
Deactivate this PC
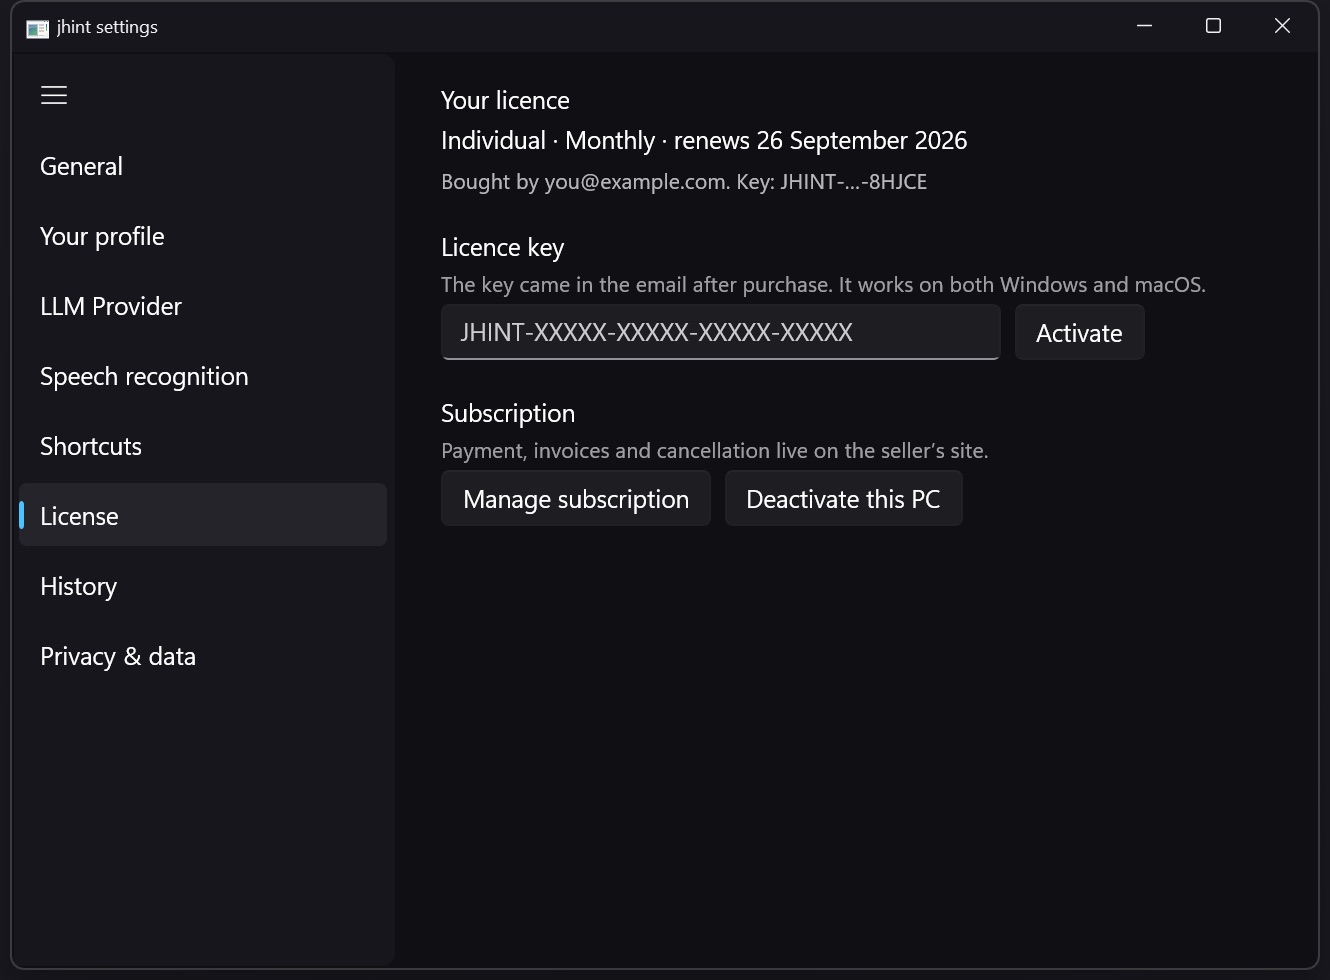click(843, 498)
